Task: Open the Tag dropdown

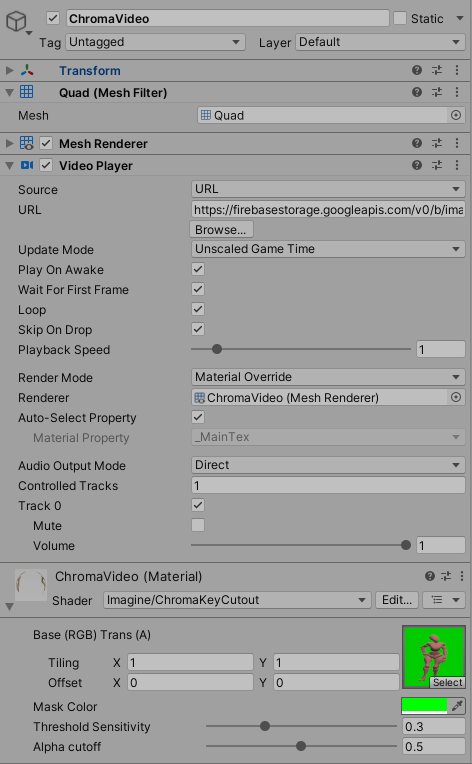Action: click(x=155, y=42)
